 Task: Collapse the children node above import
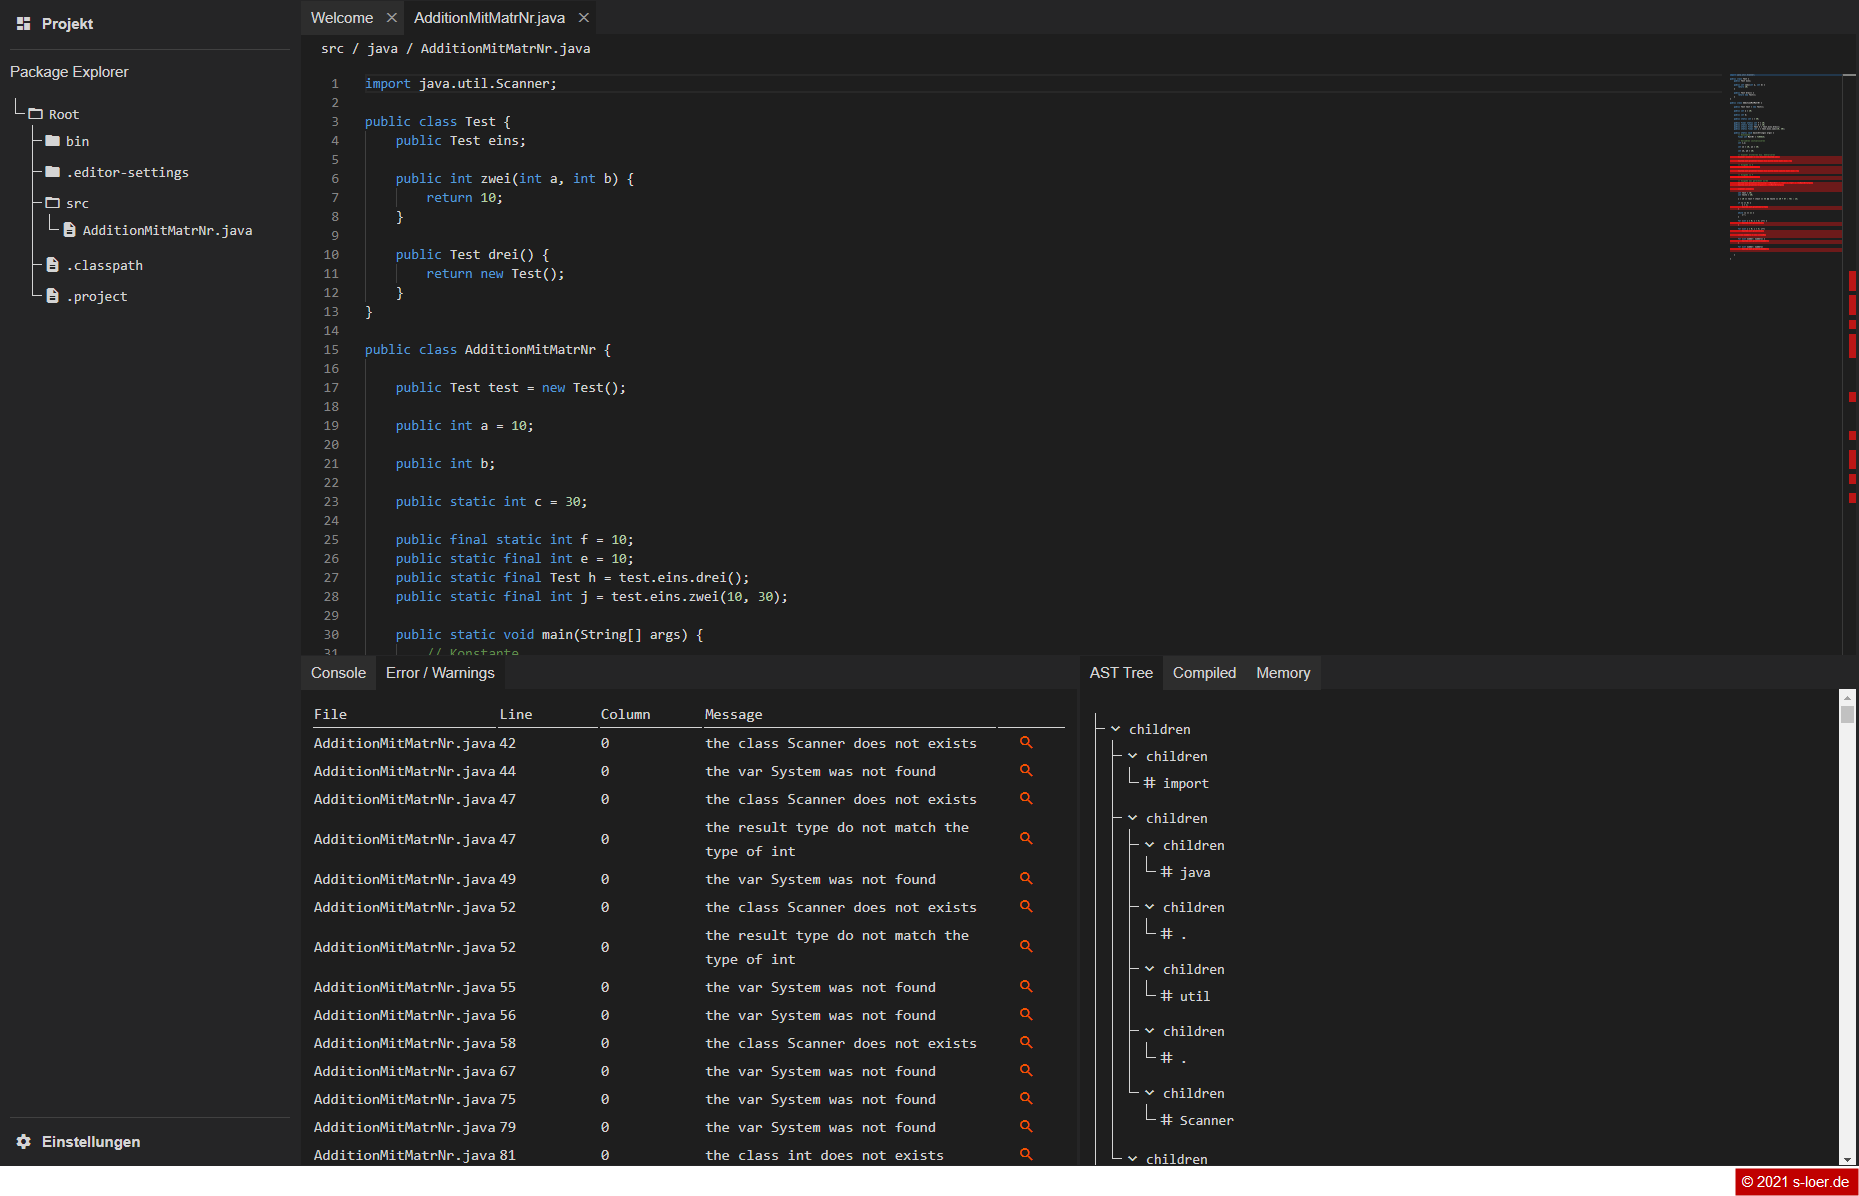tap(1133, 756)
